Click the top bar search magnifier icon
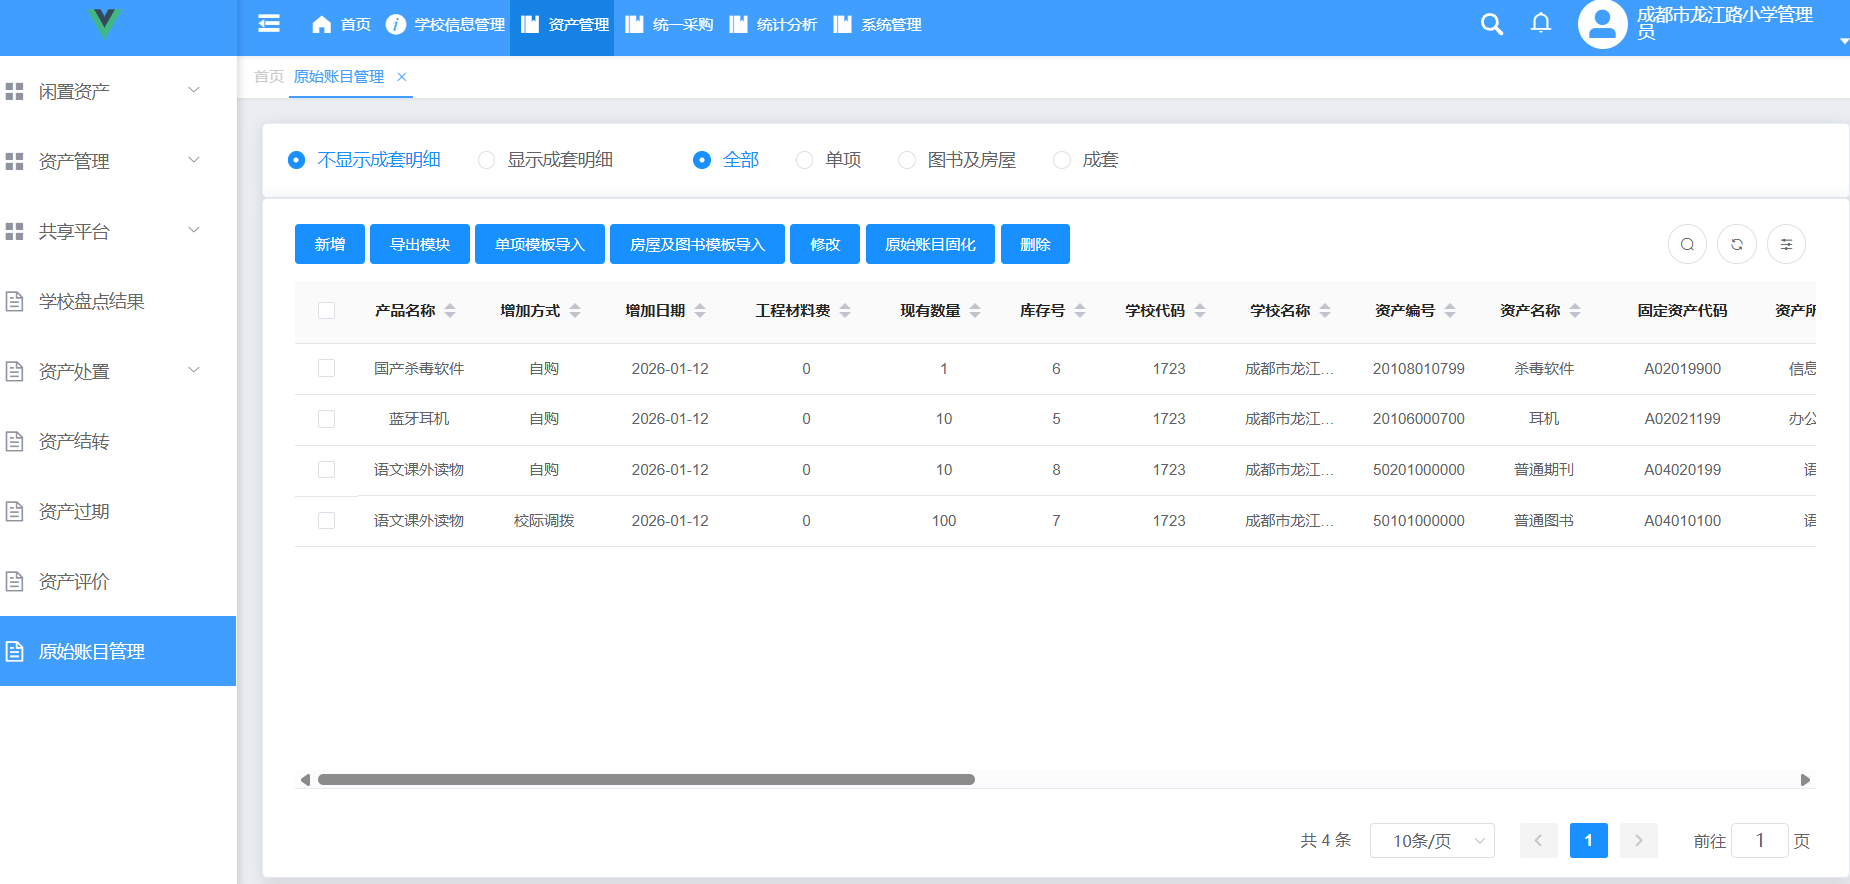Screen dimensions: 1850x884 click(1491, 24)
